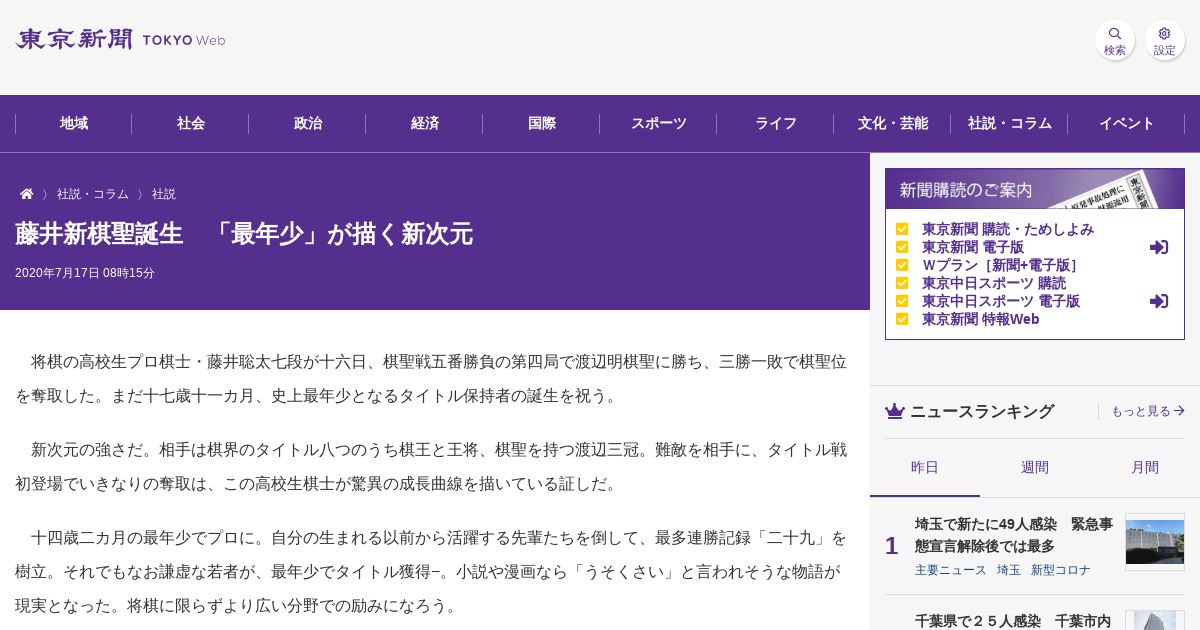1200x630 pixels.
Task: Click checkmark icon beside 東京新聞 購読・ためしよみ
Action: click(902, 229)
